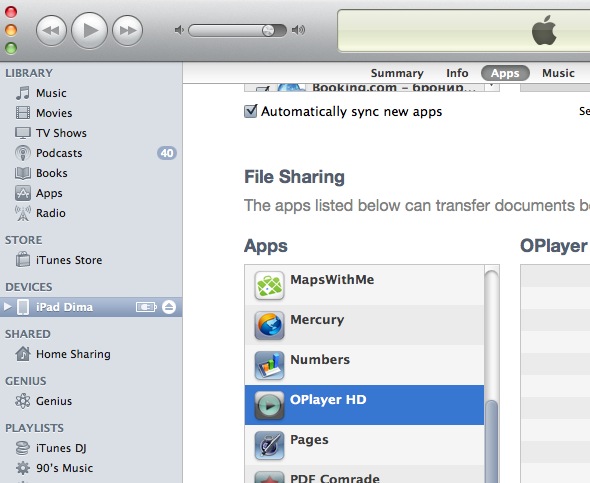Click the PDF Comrade name in the list

point(335,478)
